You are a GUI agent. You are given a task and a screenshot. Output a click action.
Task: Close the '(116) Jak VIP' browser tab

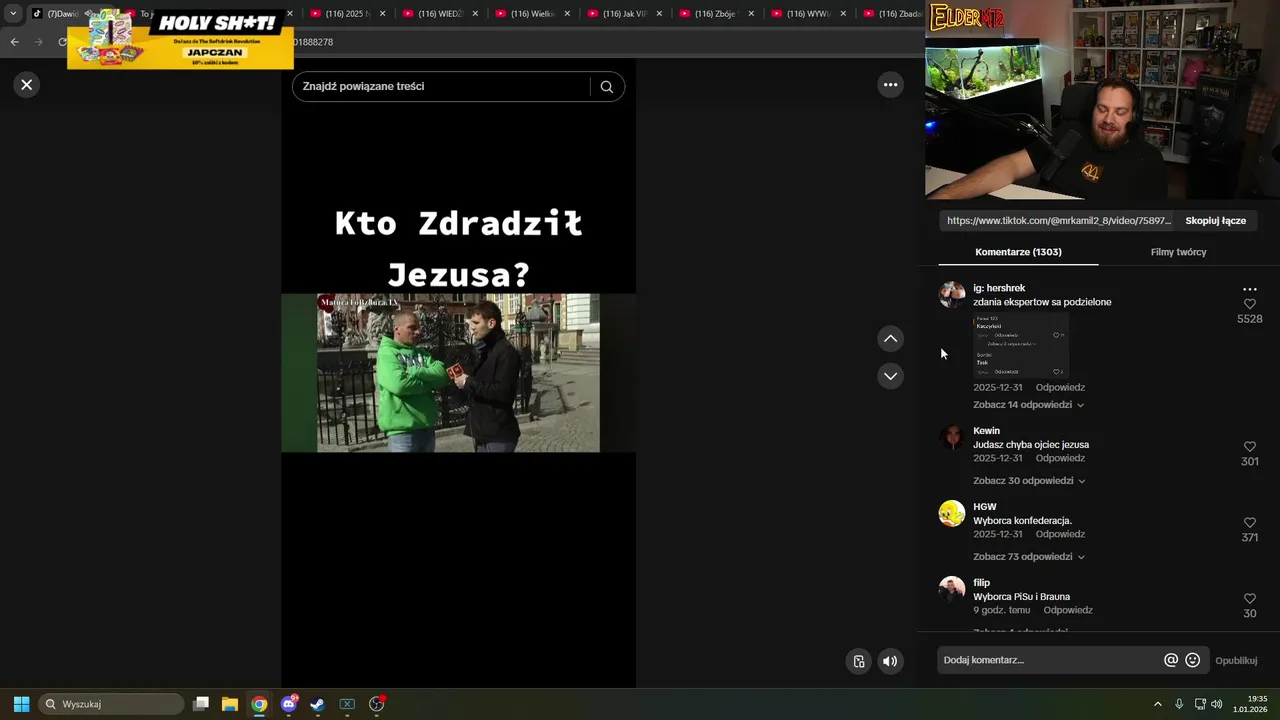[659, 14]
